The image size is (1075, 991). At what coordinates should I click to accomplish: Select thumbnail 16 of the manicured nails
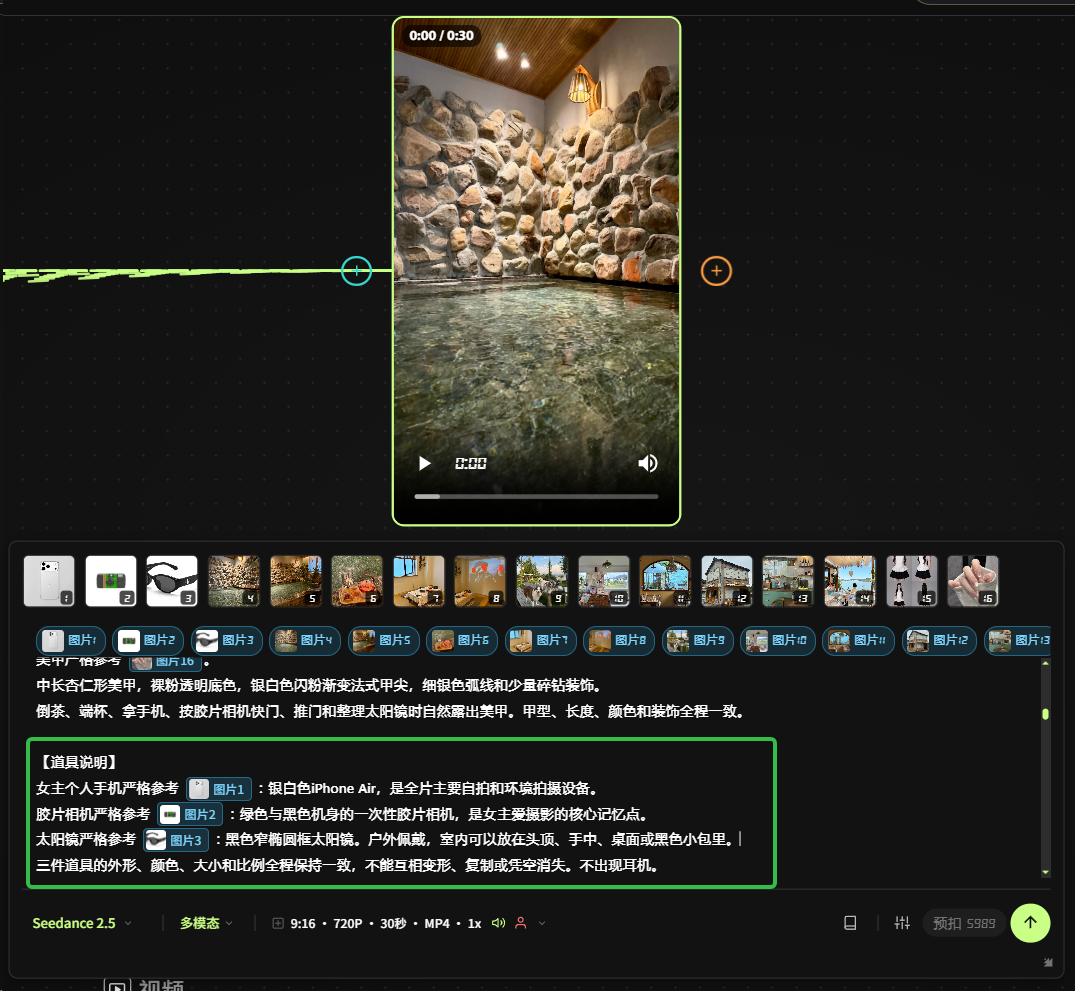pos(973,581)
